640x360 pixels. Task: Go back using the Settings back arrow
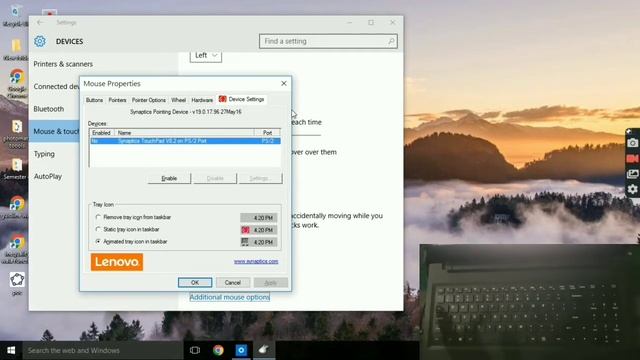tap(40, 22)
